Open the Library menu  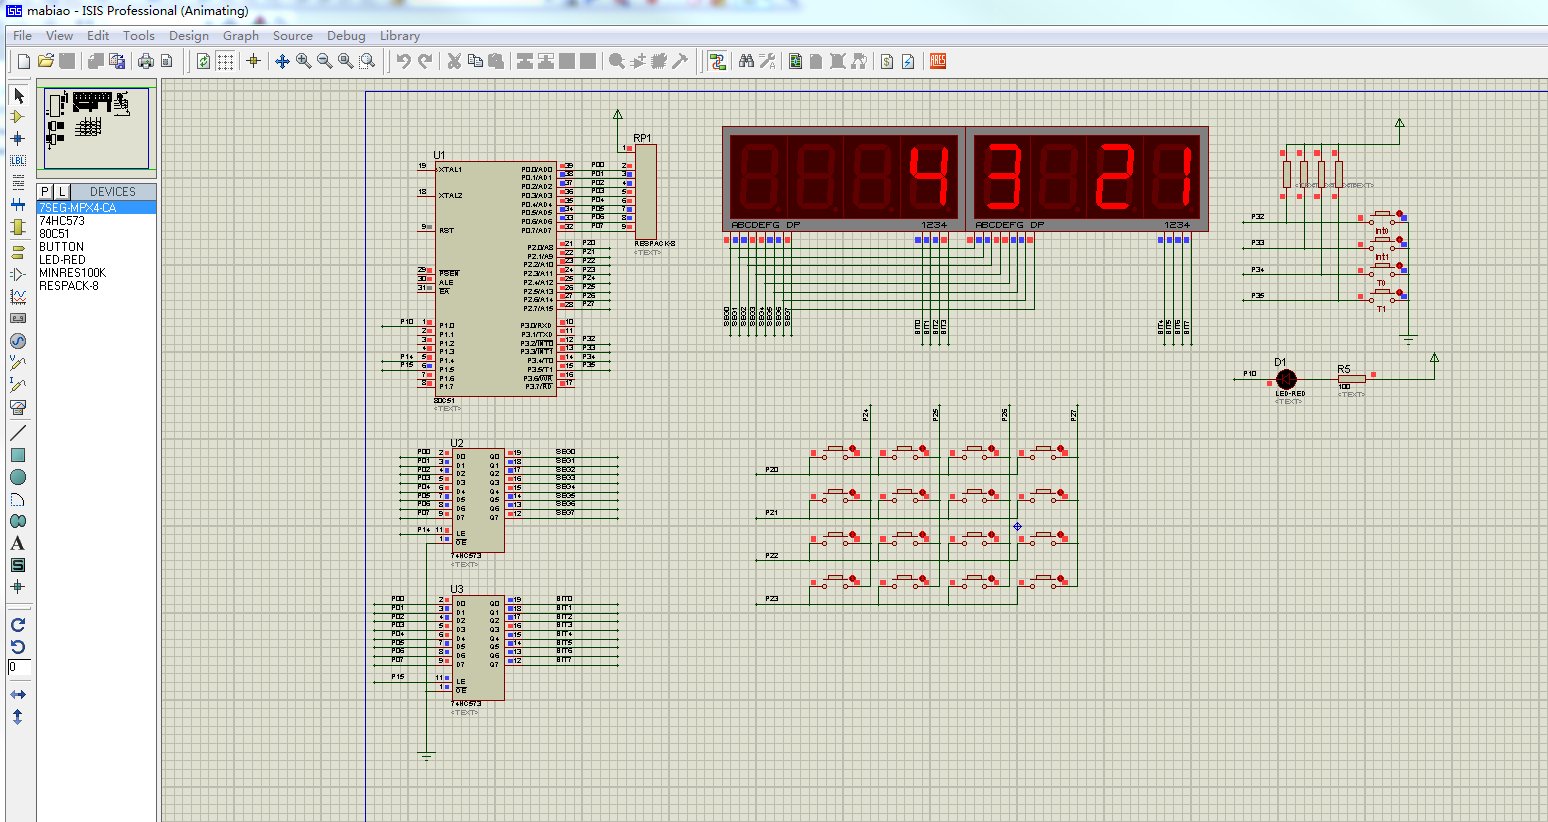pos(400,35)
